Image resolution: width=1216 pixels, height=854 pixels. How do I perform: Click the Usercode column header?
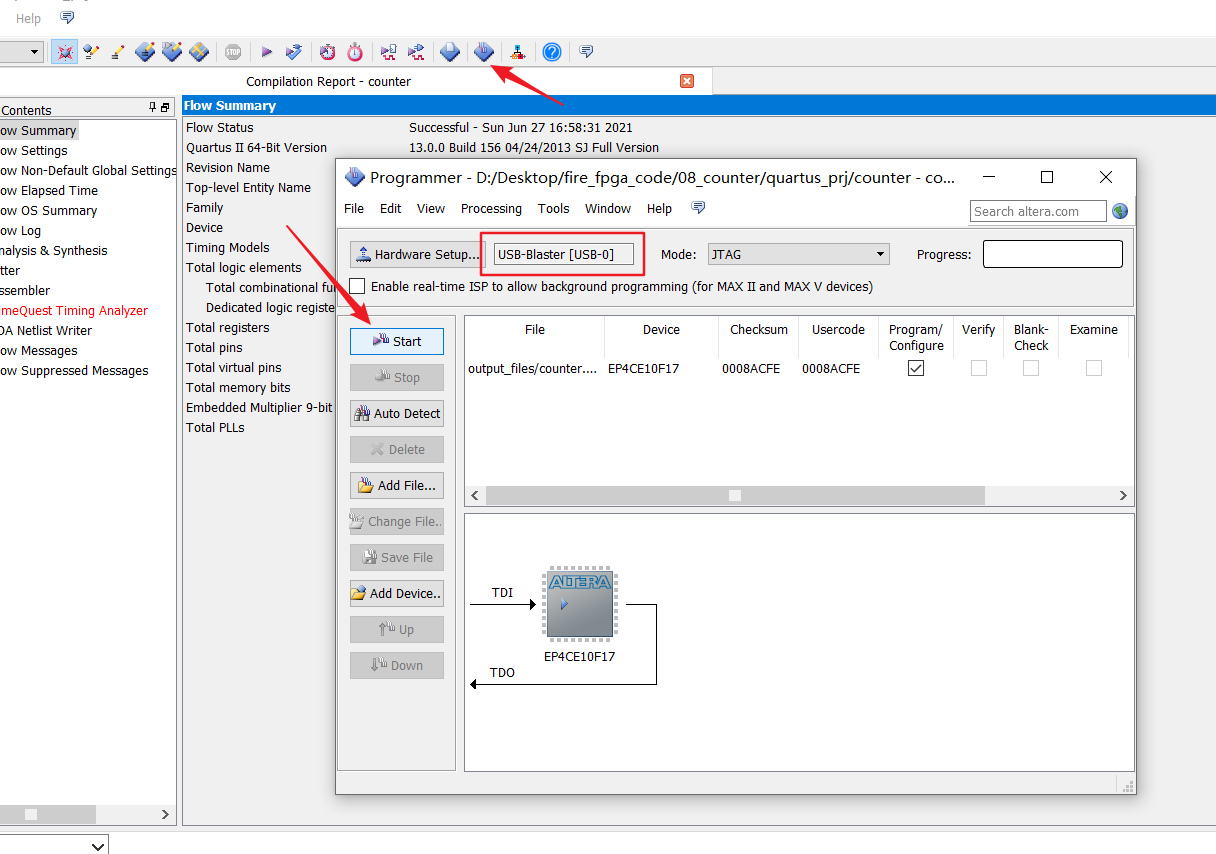pos(837,329)
